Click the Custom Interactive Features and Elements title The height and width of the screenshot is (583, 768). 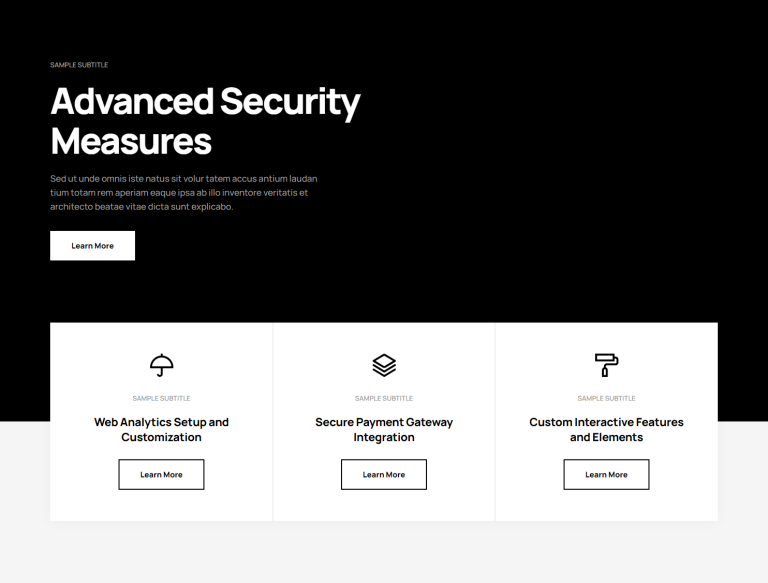[606, 430]
